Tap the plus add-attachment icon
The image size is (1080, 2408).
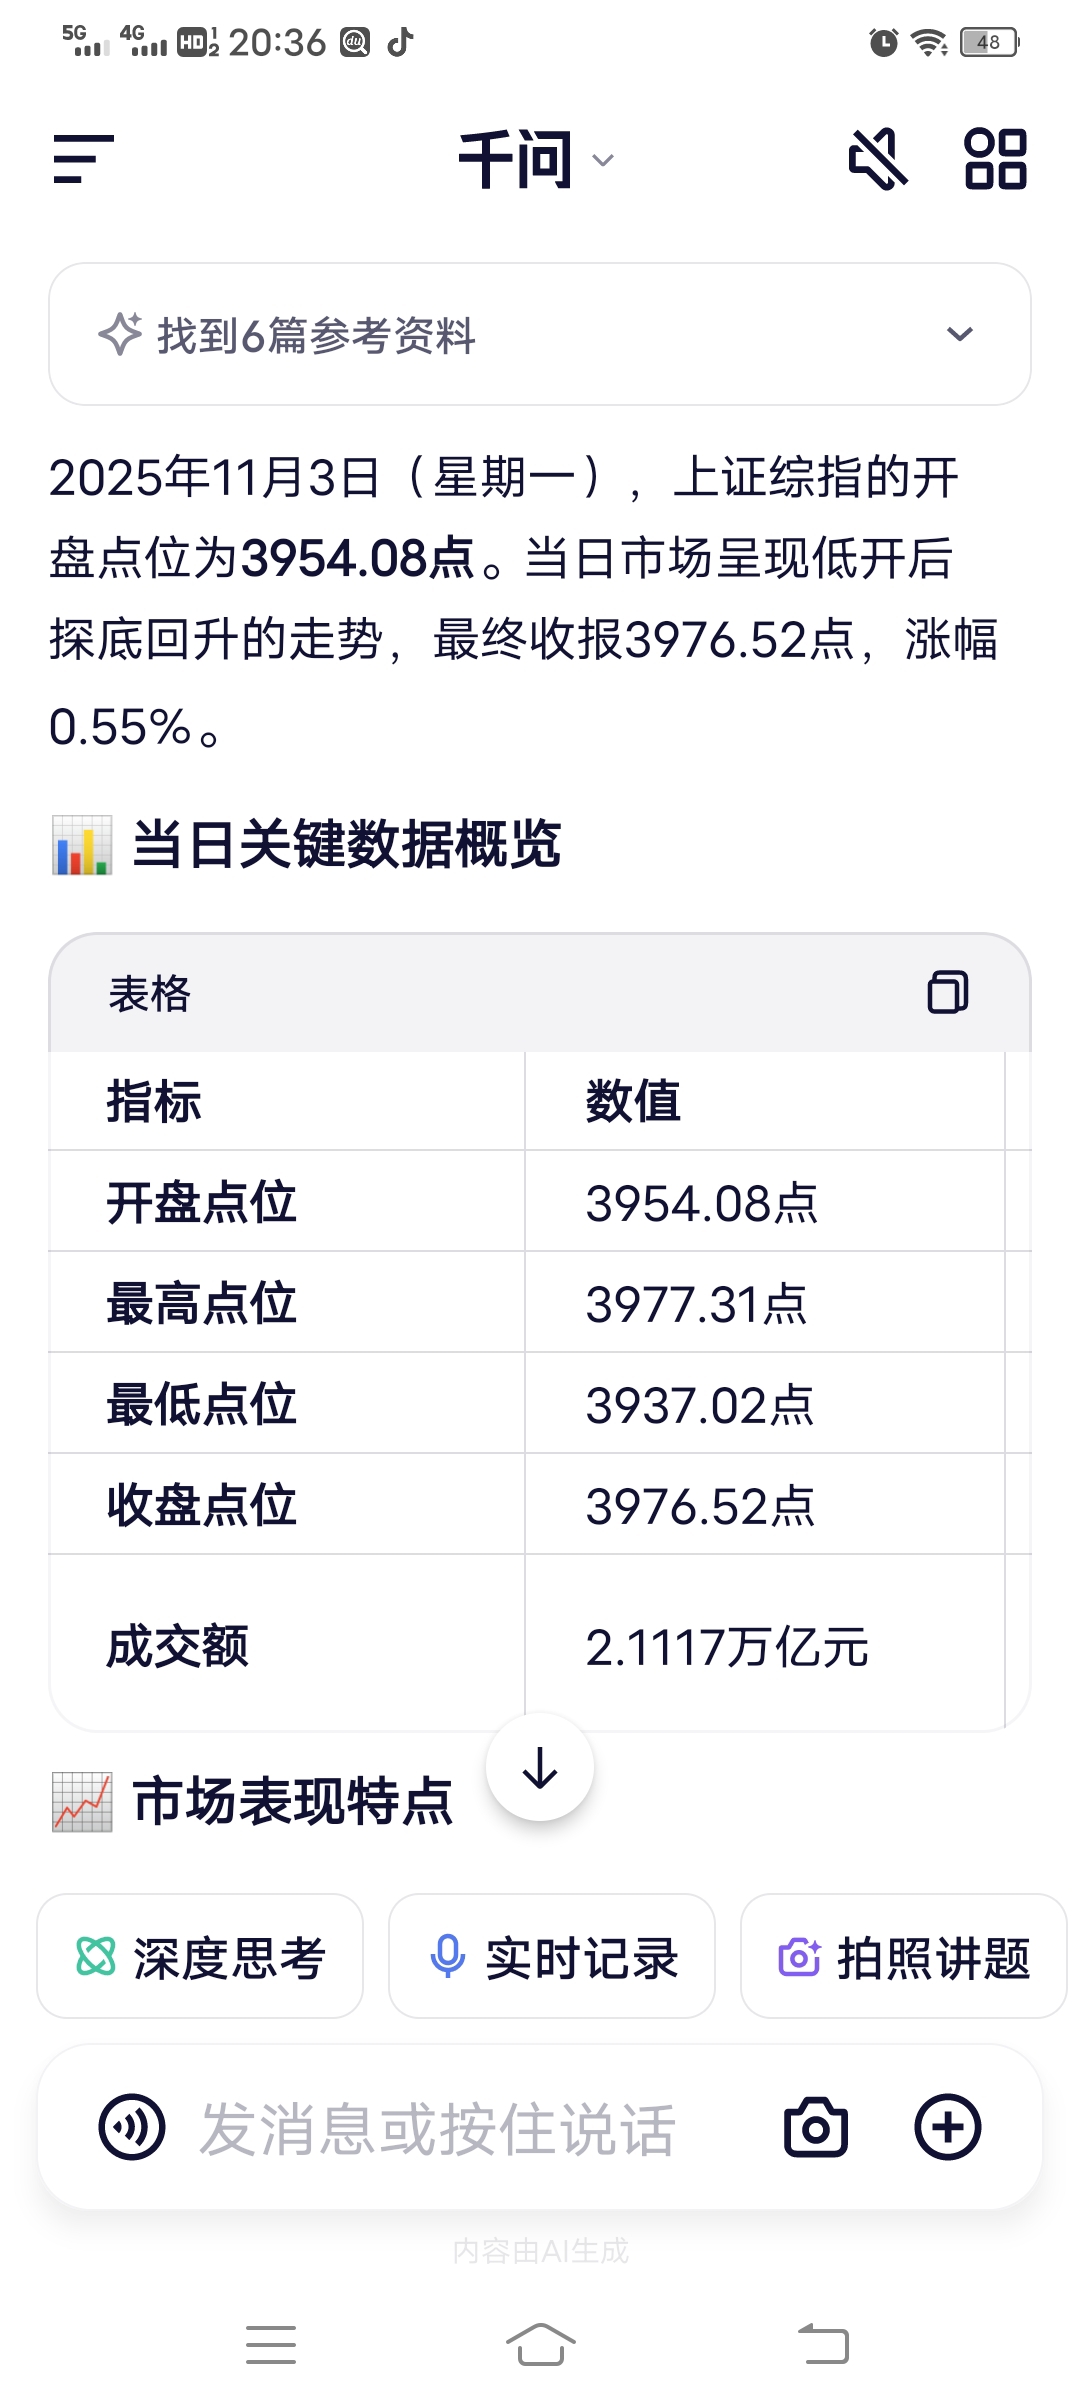(947, 2126)
